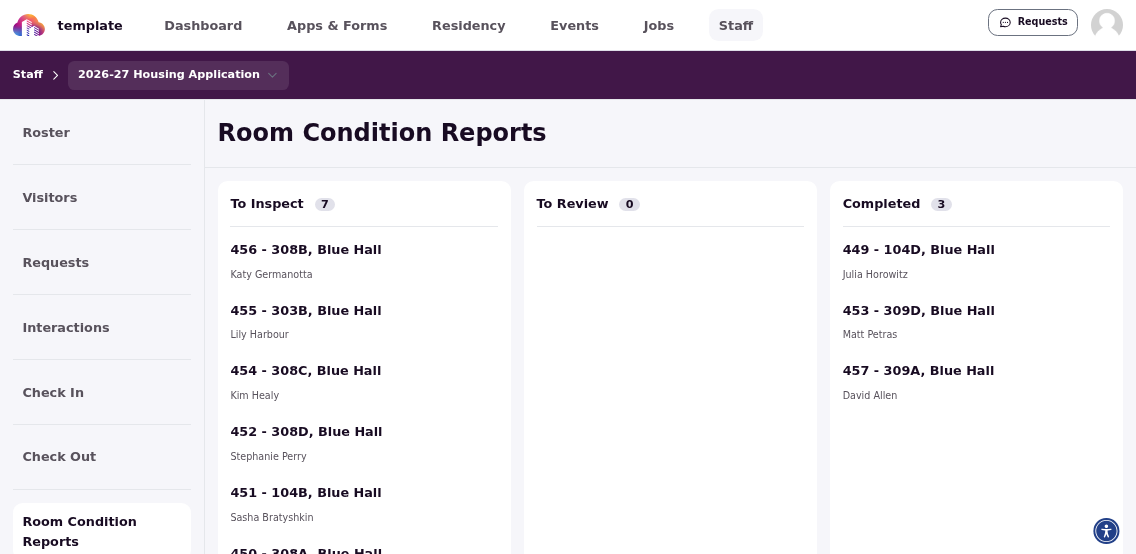Click the Completed count badge 3
The height and width of the screenshot is (554, 1136).
click(x=941, y=204)
